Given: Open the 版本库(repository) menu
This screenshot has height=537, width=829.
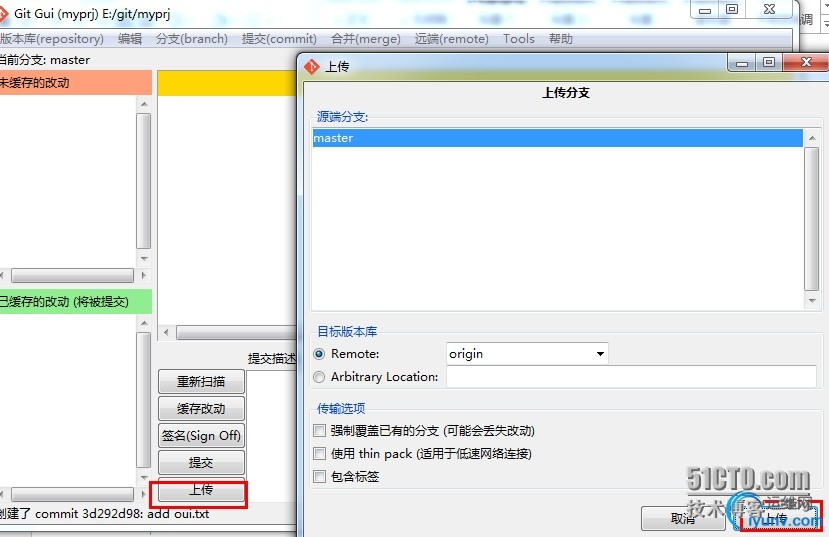Looking at the screenshot, I should pyautogui.click(x=52, y=39).
